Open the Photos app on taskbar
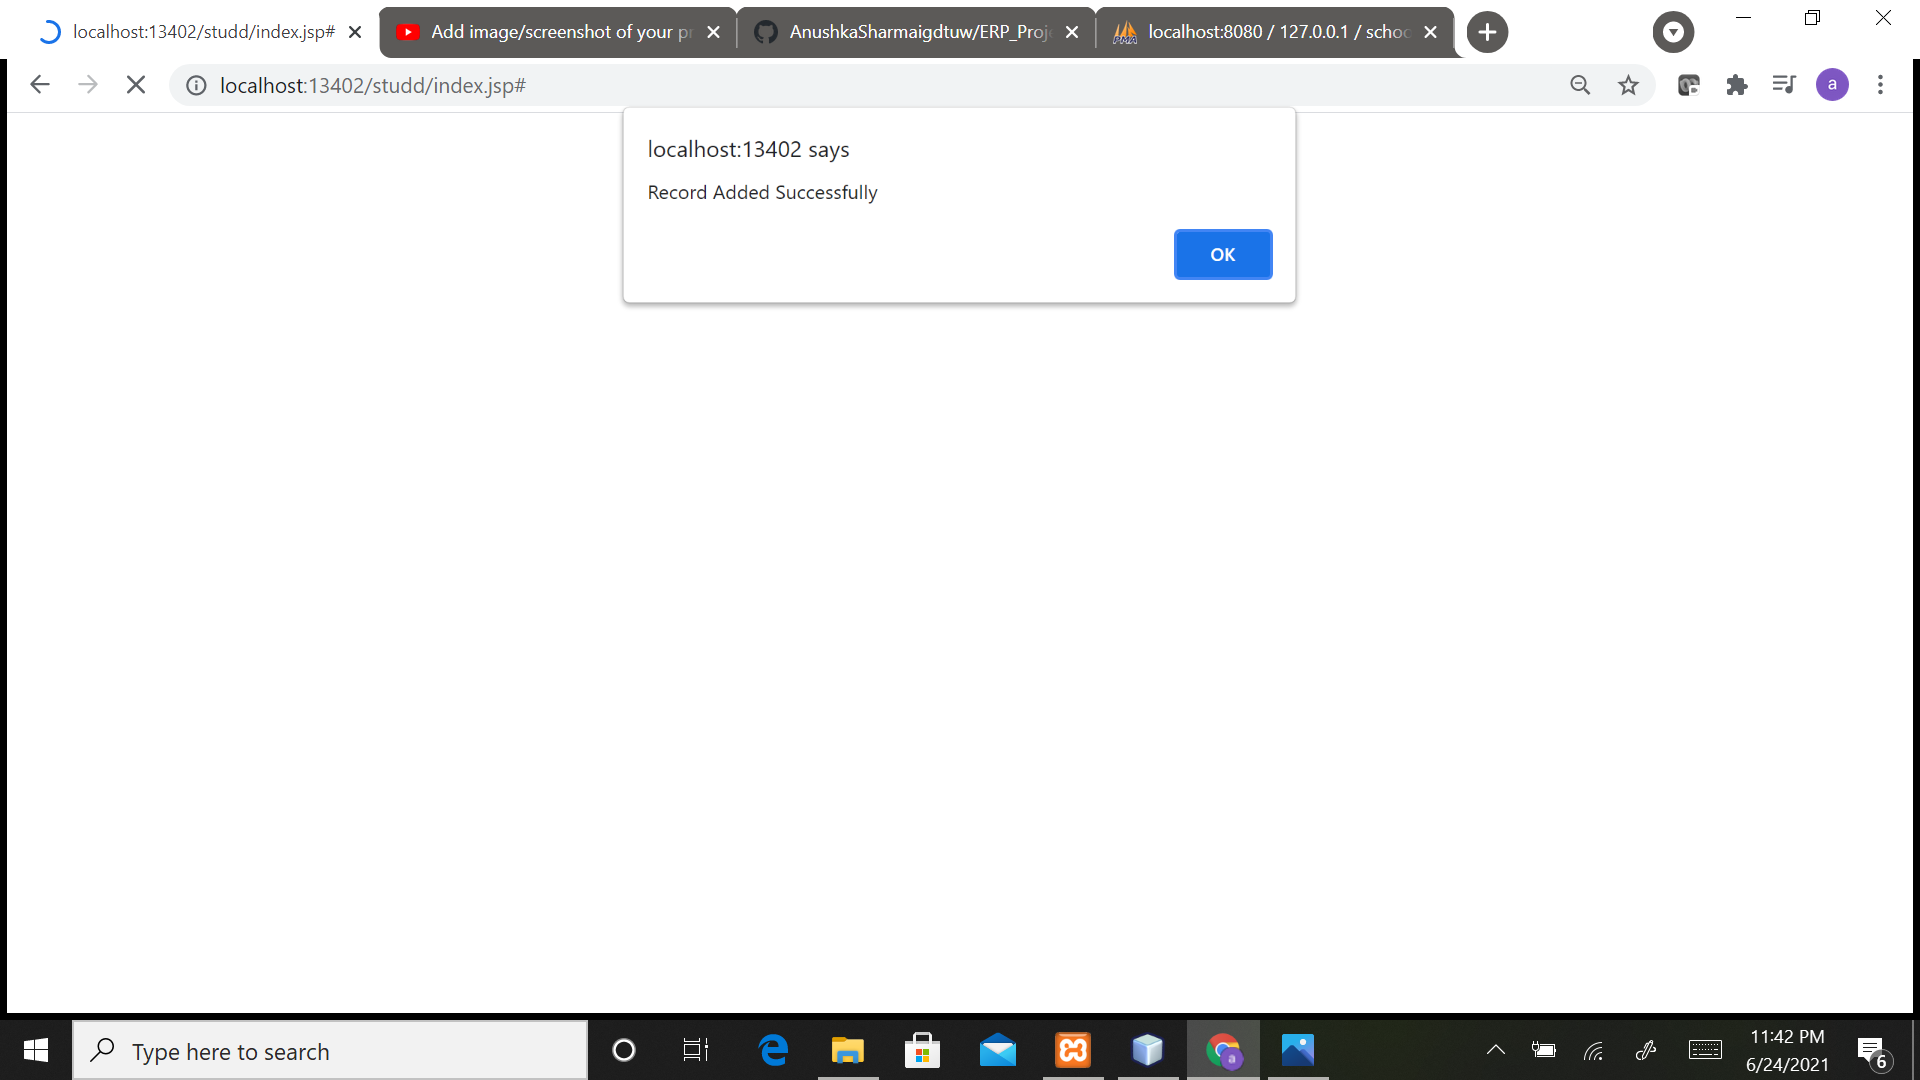 pyautogui.click(x=1298, y=1050)
